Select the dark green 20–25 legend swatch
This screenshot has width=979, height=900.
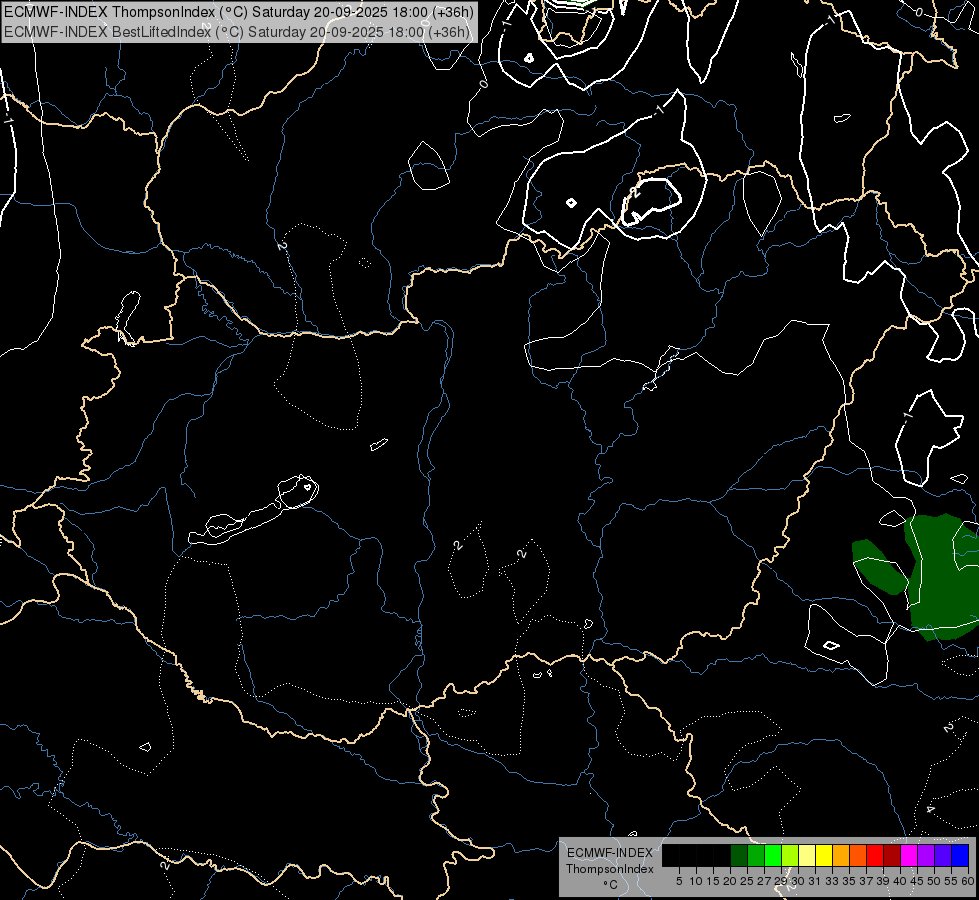point(739,855)
